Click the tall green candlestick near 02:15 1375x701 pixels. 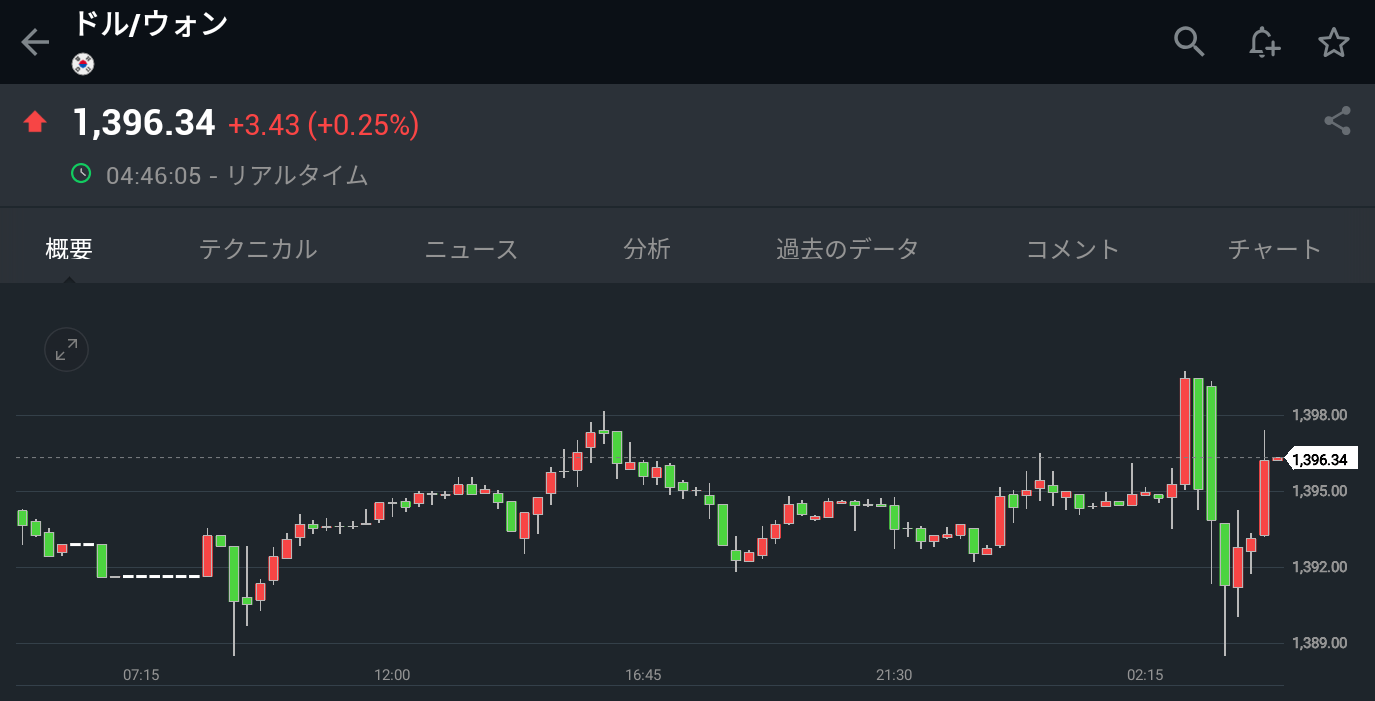coord(1211,452)
